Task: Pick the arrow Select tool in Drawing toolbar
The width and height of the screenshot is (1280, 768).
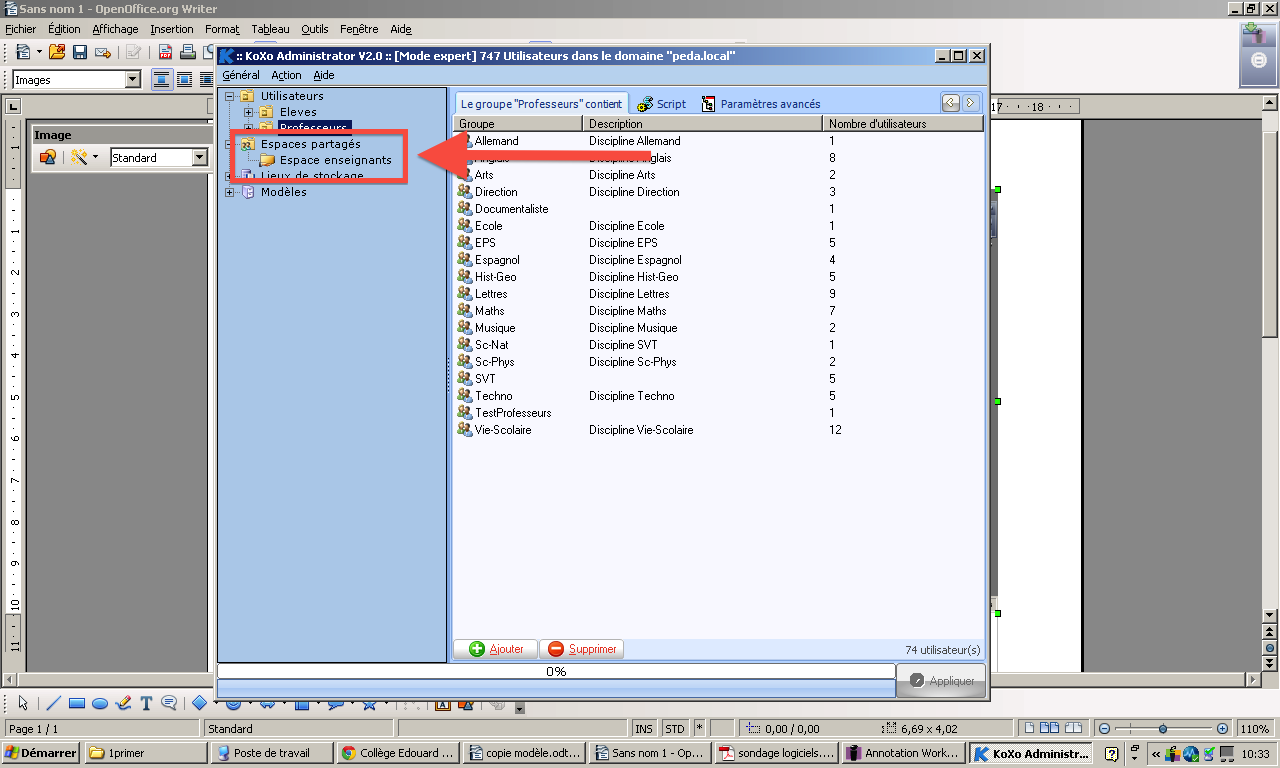Action: (23, 703)
